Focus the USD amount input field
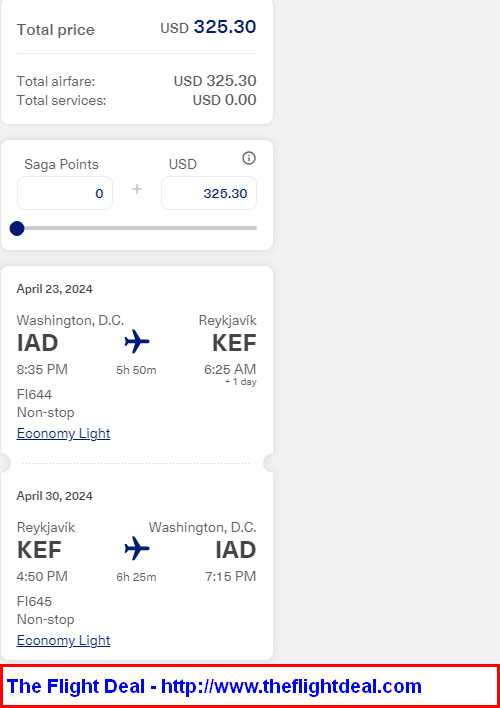This screenshot has height=708, width=500. click(x=209, y=193)
